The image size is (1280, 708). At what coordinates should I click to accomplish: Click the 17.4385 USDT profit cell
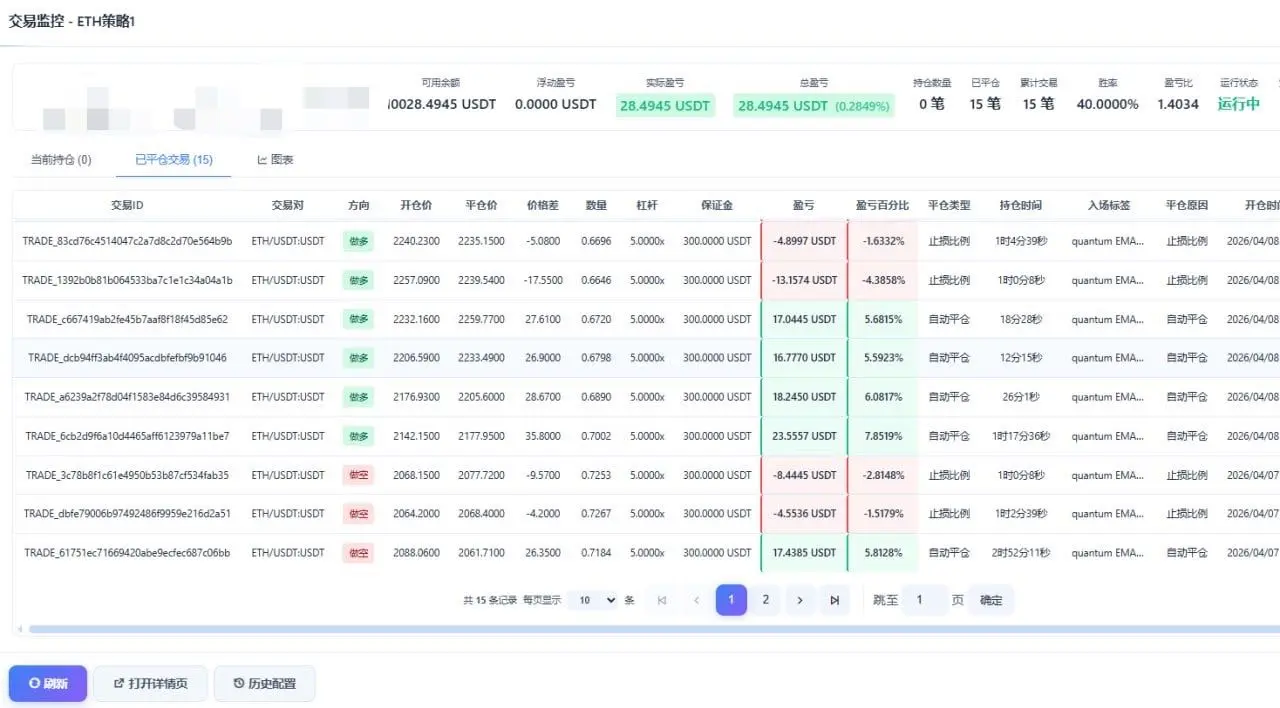(804, 552)
